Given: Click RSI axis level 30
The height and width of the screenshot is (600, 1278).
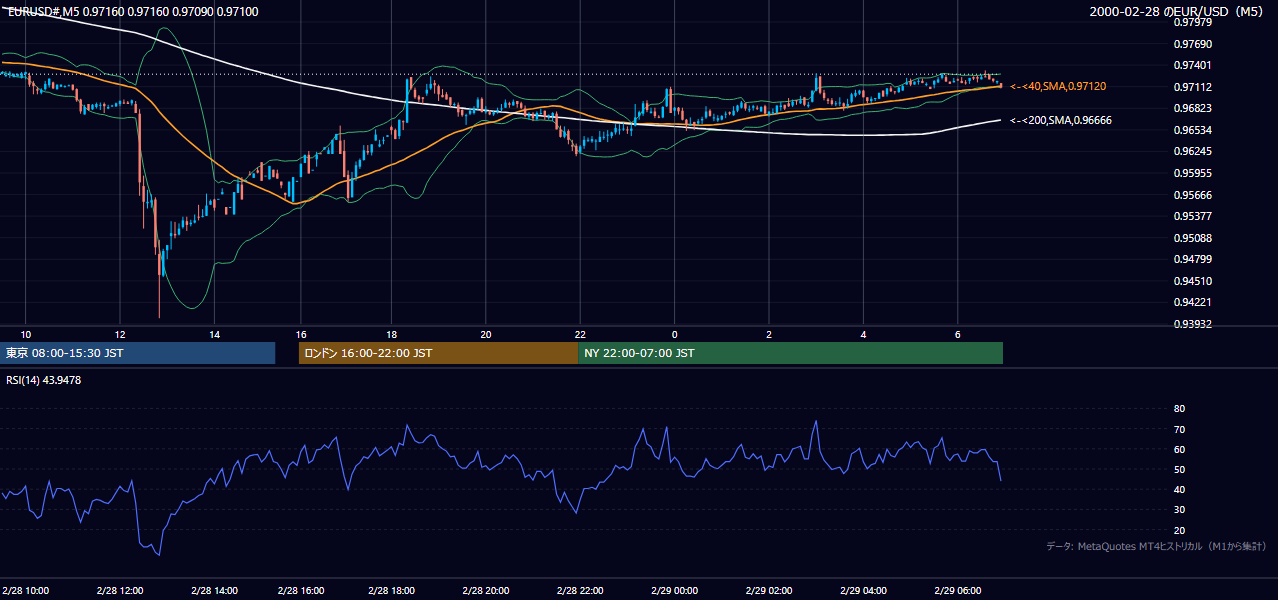Looking at the screenshot, I should click(x=1179, y=509).
